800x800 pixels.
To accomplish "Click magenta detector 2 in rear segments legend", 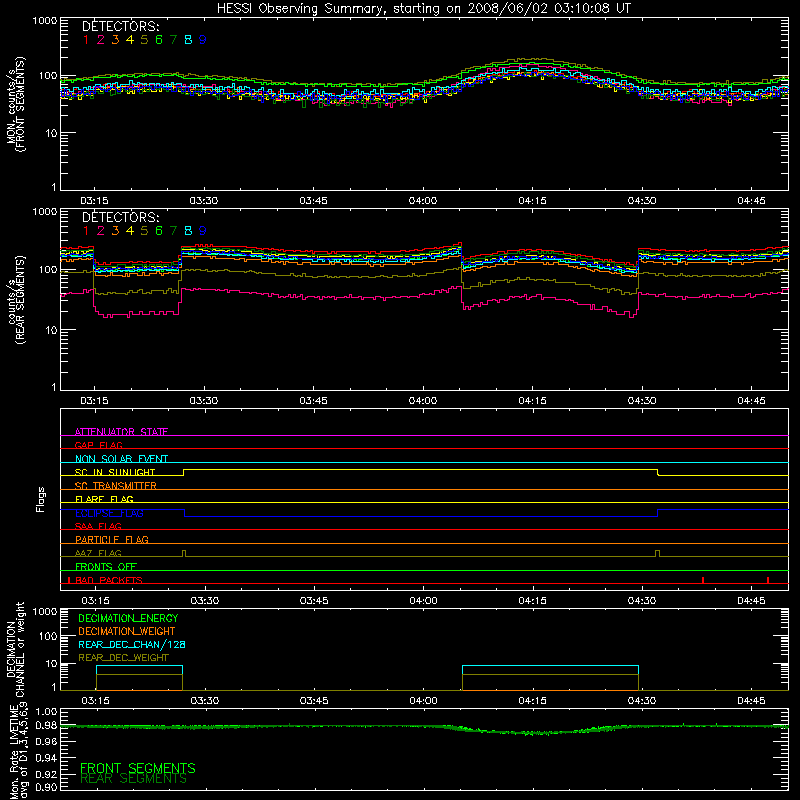I will 101,231.
